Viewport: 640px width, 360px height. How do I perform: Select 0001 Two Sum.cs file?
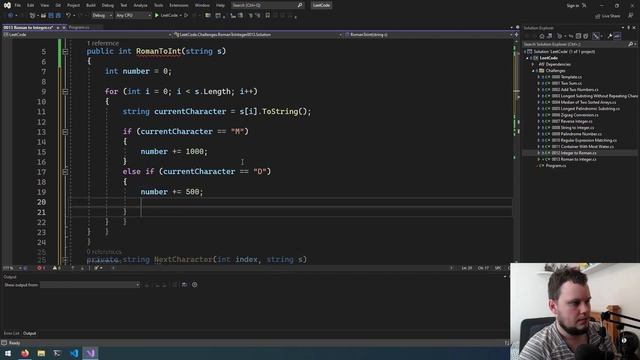coord(567,83)
